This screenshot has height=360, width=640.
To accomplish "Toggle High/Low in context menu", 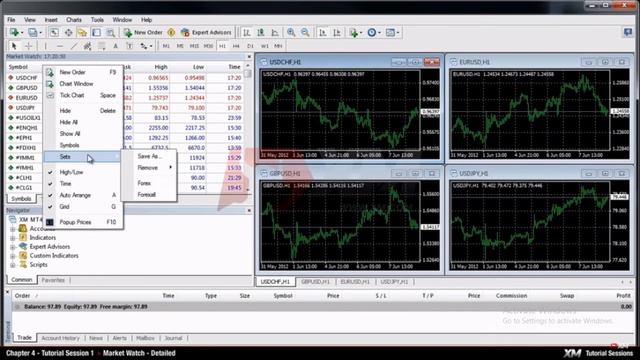I will pyautogui.click(x=83, y=172).
